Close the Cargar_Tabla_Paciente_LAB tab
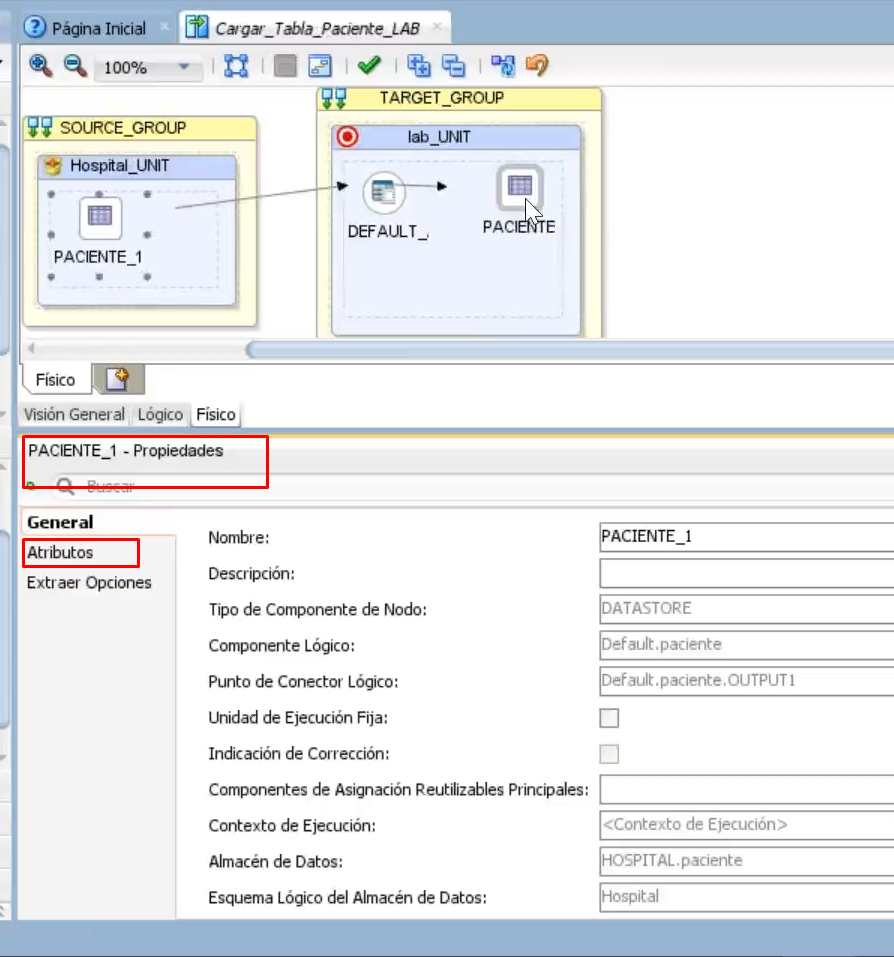Image resolution: width=894 pixels, height=957 pixels. click(437, 26)
